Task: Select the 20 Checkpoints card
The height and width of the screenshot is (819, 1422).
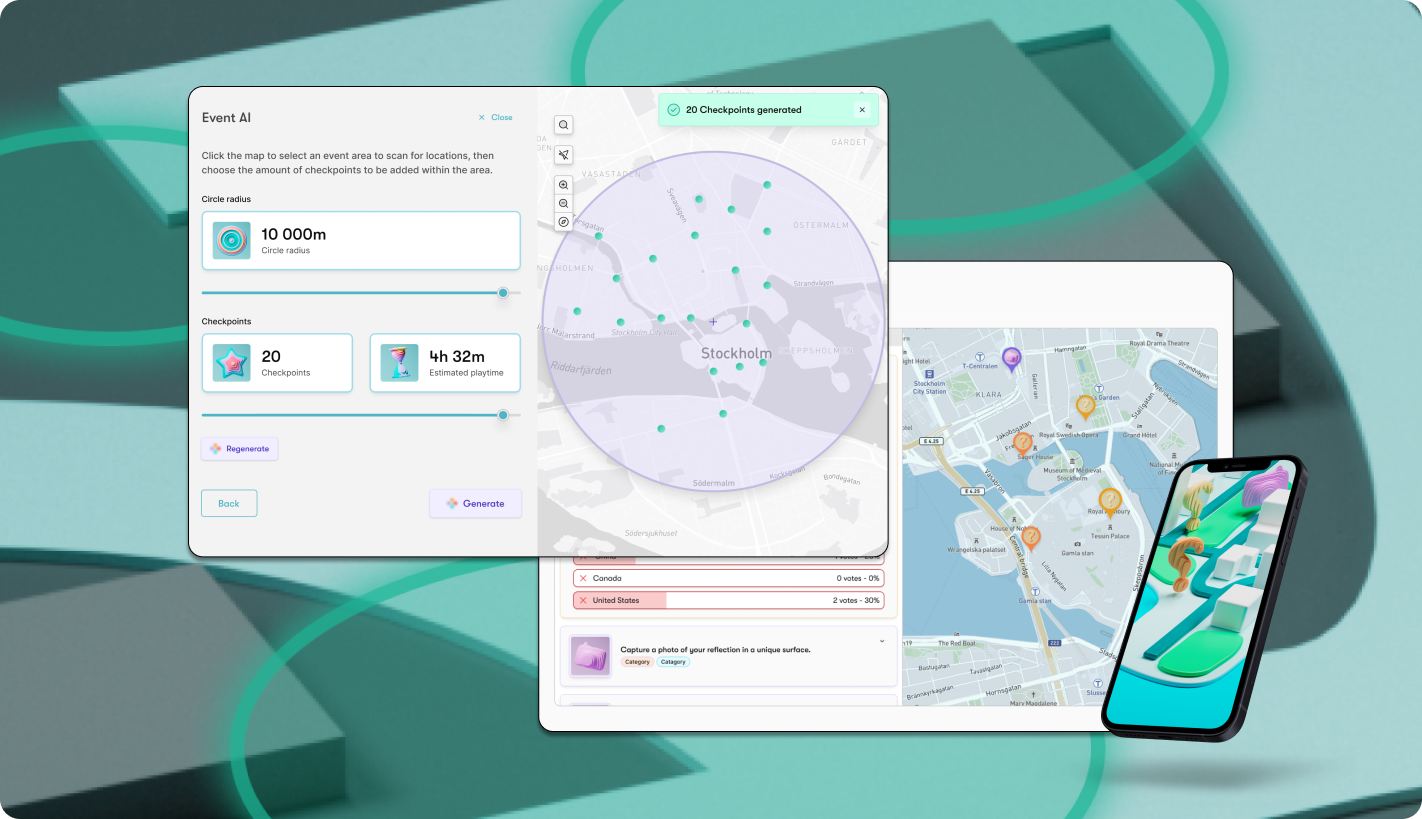Action: click(x=277, y=363)
